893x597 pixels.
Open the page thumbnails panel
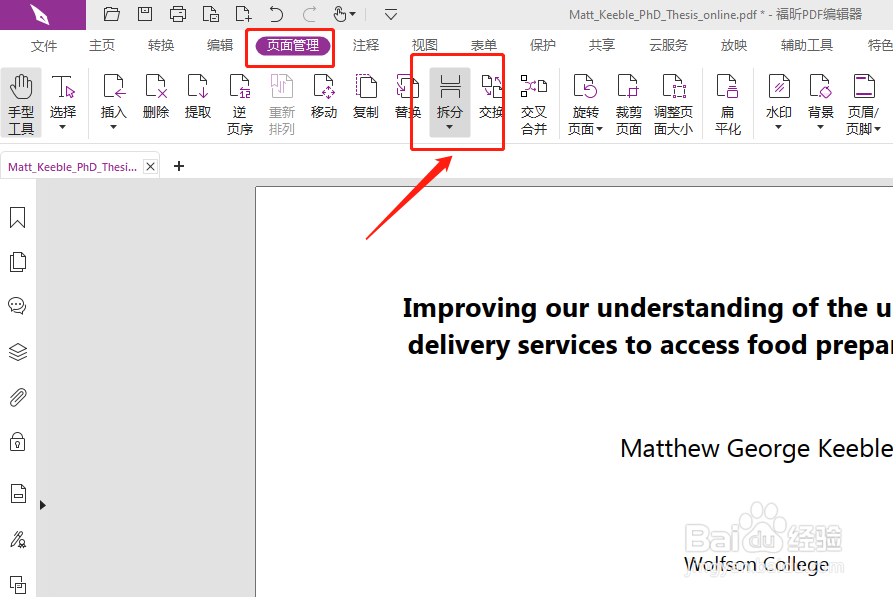coord(18,262)
